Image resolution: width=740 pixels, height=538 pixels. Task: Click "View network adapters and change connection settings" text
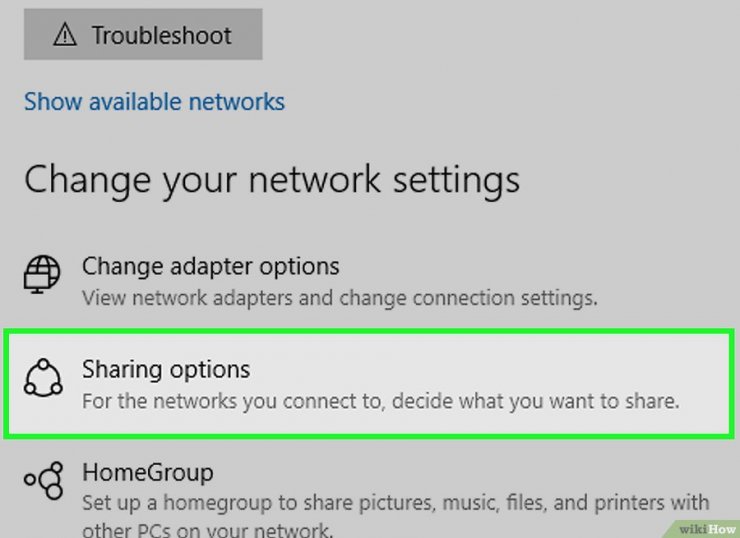[x=339, y=297]
